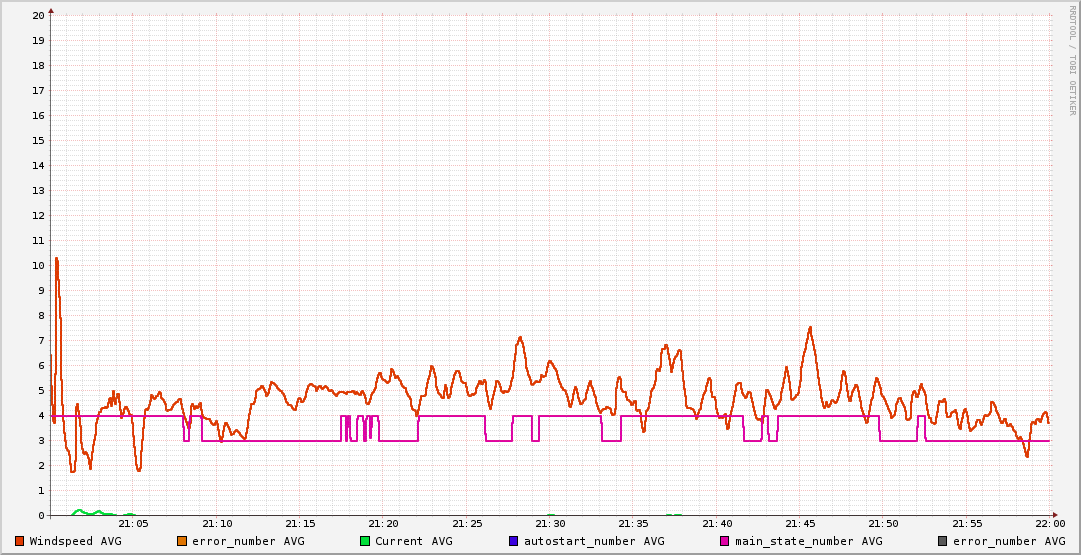Click the 21:05 time label on x-axis
The height and width of the screenshot is (555, 1081).
click(133, 524)
